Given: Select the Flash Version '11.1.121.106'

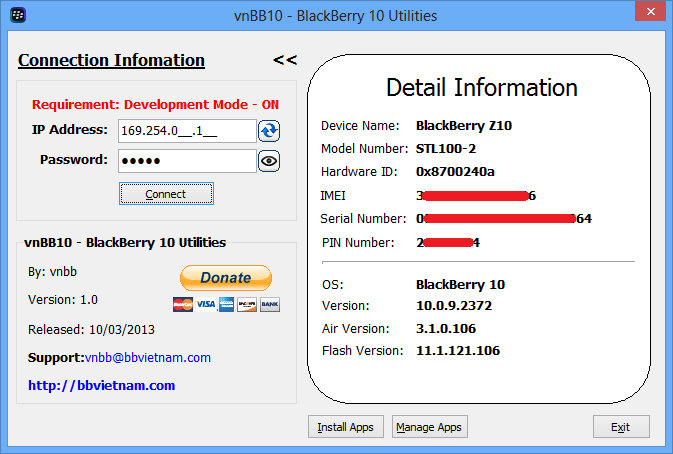Looking at the screenshot, I should [458, 351].
